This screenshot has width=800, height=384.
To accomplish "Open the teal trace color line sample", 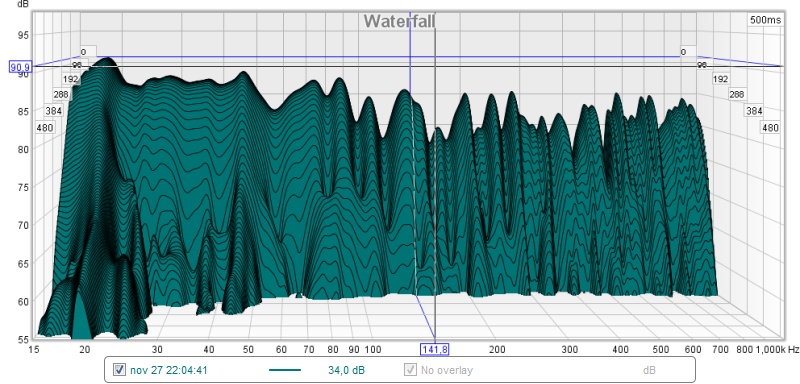I will coord(285,370).
